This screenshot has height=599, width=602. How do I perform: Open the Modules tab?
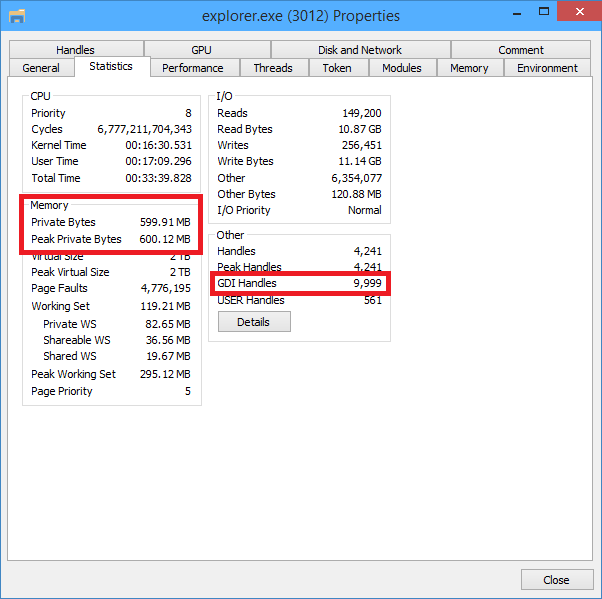pos(403,68)
